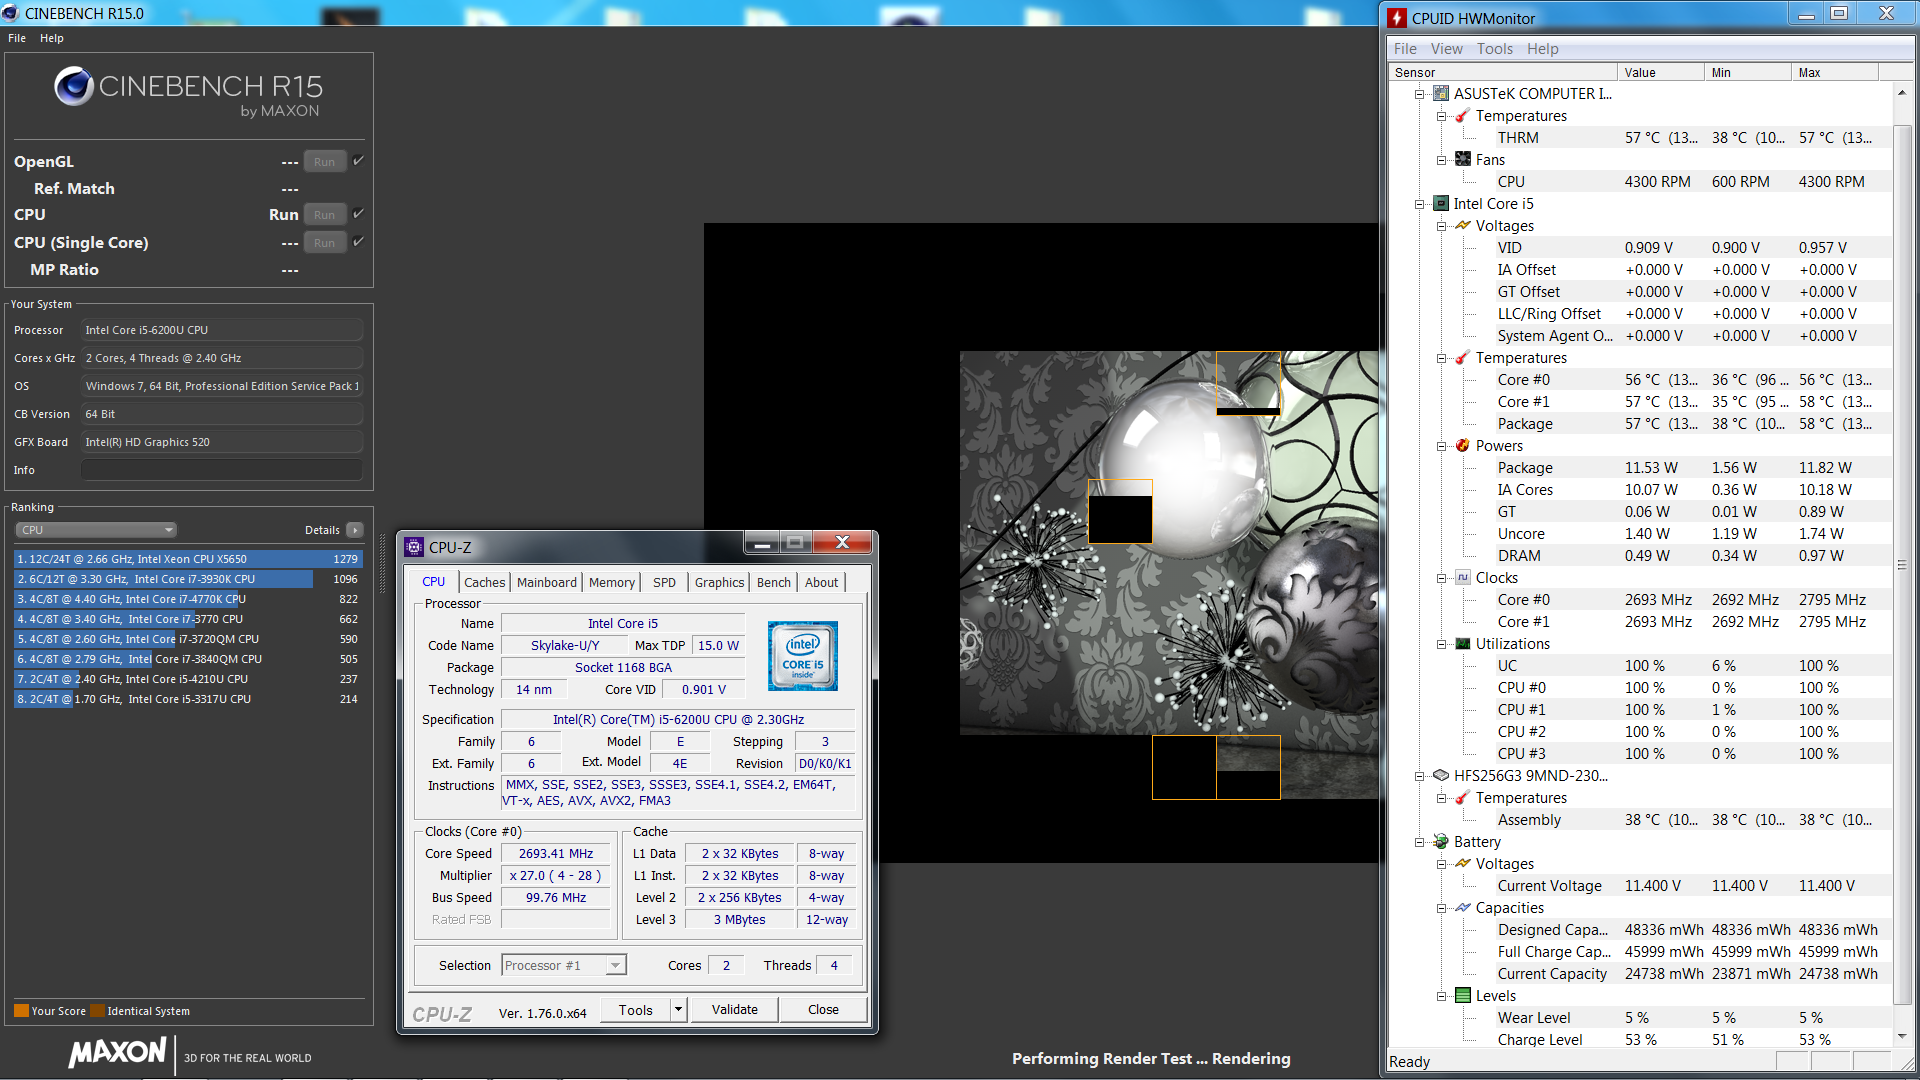The height and width of the screenshot is (1080, 1920).
Task: Click the Utilizations icon in HWMonitor
Action: point(1463,643)
